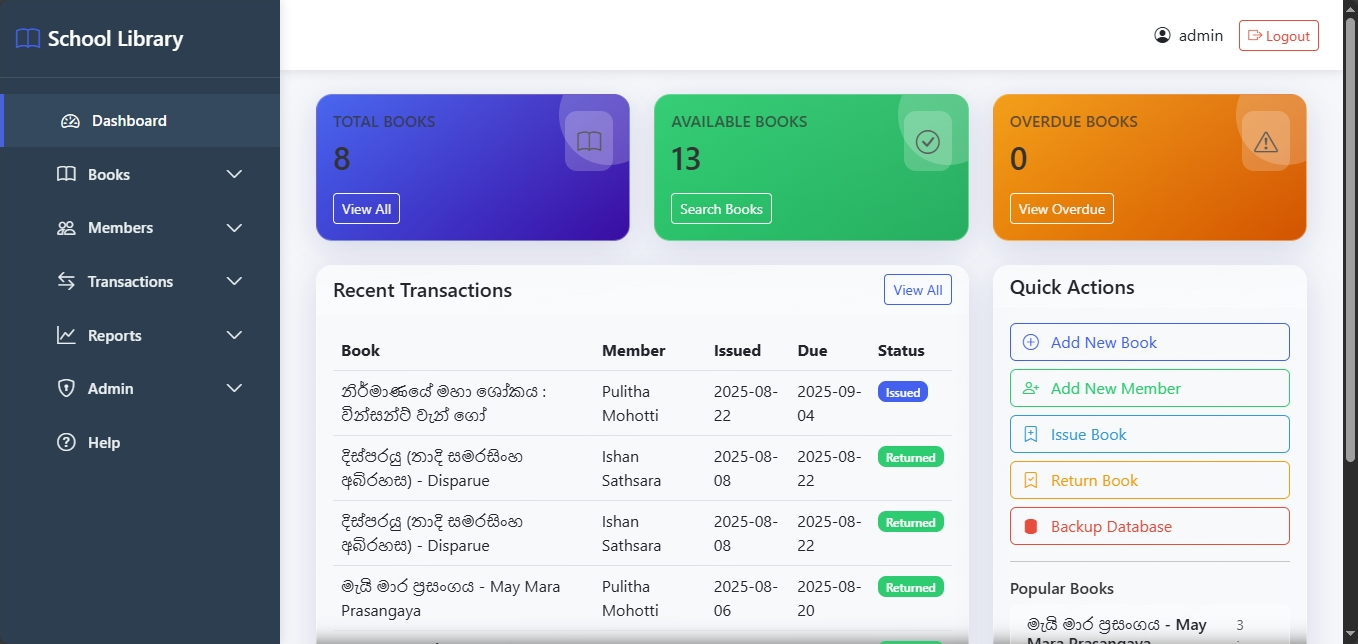Image resolution: width=1358 pixels, height=644 pixels.
Task: Select the Dashboard speedometer icon
Action: 69,120
